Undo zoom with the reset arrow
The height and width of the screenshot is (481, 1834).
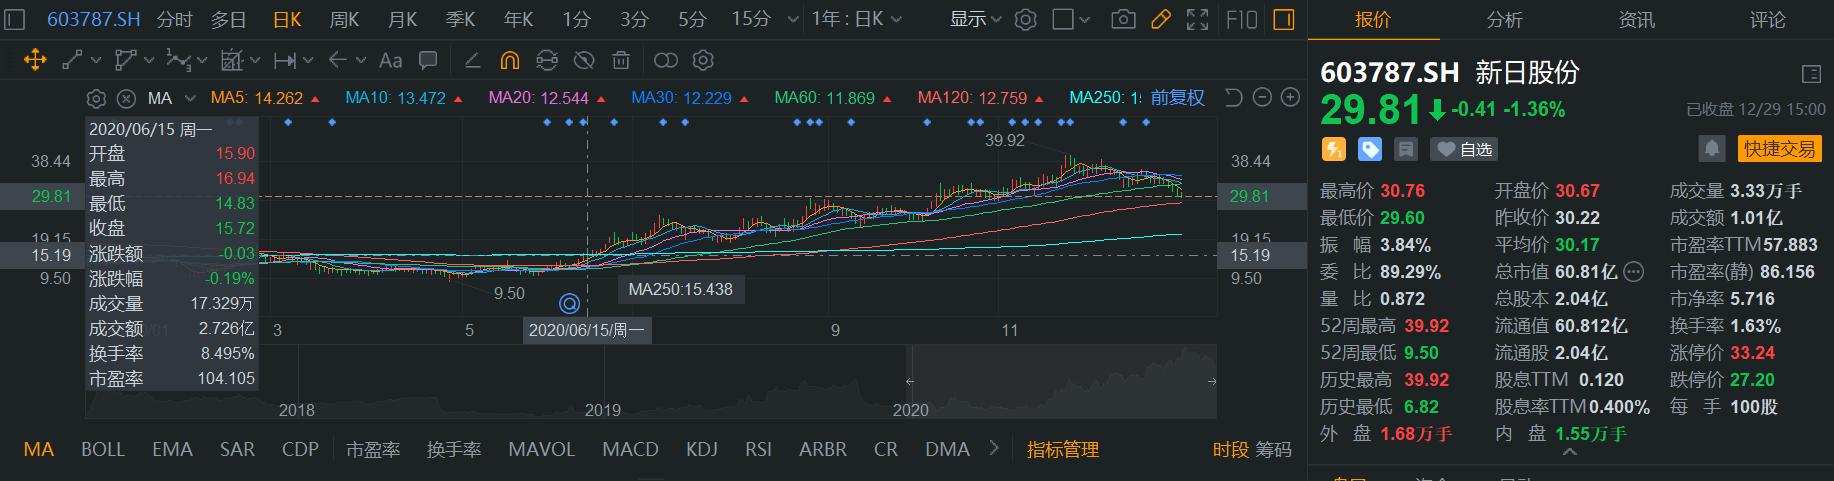click(x=1234, y=98)
